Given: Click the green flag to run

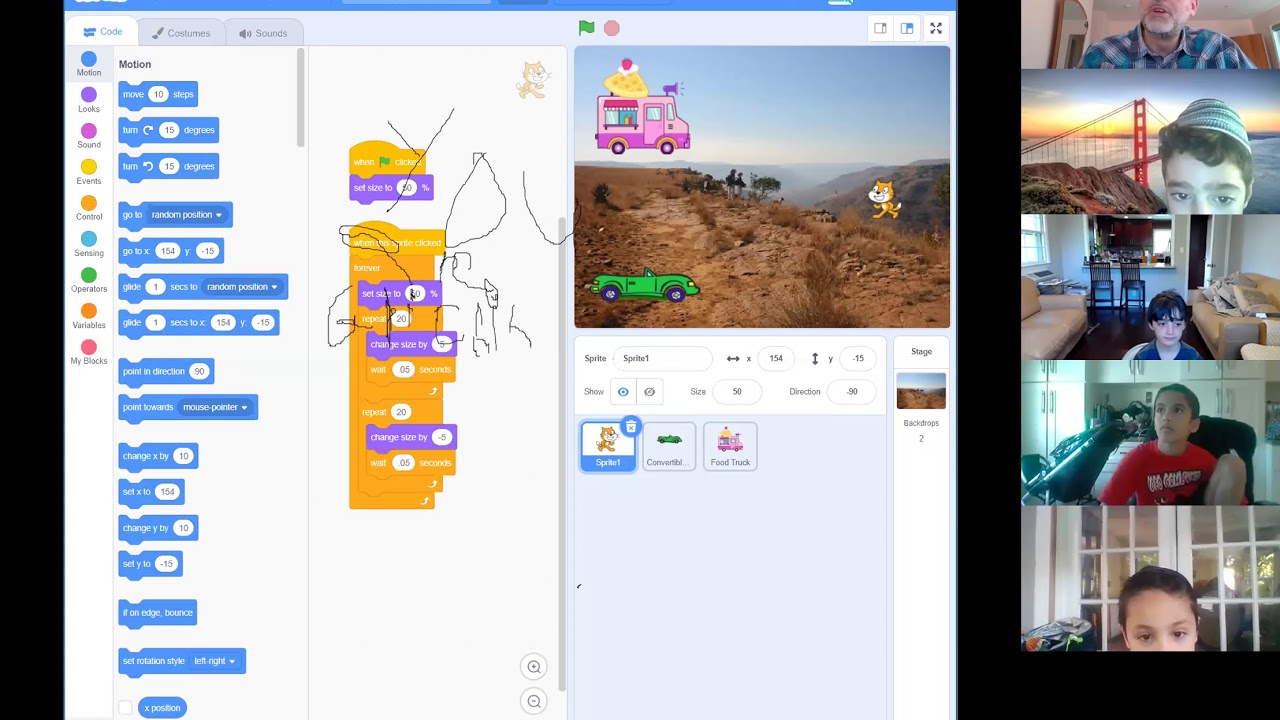Looking at the screenshot, I should coord(587,28).
